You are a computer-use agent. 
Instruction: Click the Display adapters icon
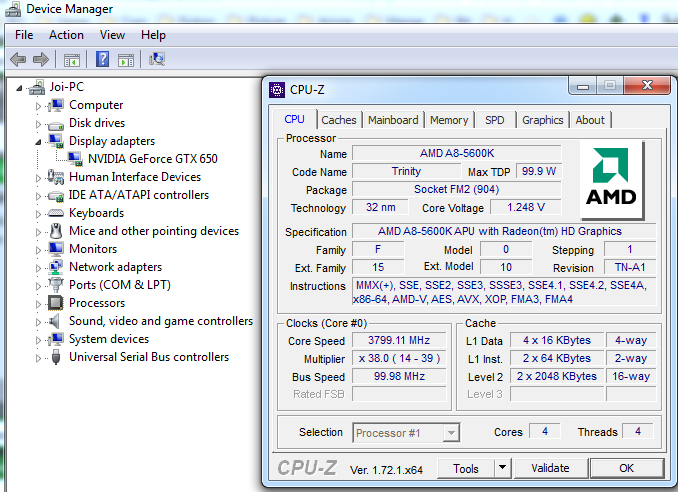[x=56, y=141]
